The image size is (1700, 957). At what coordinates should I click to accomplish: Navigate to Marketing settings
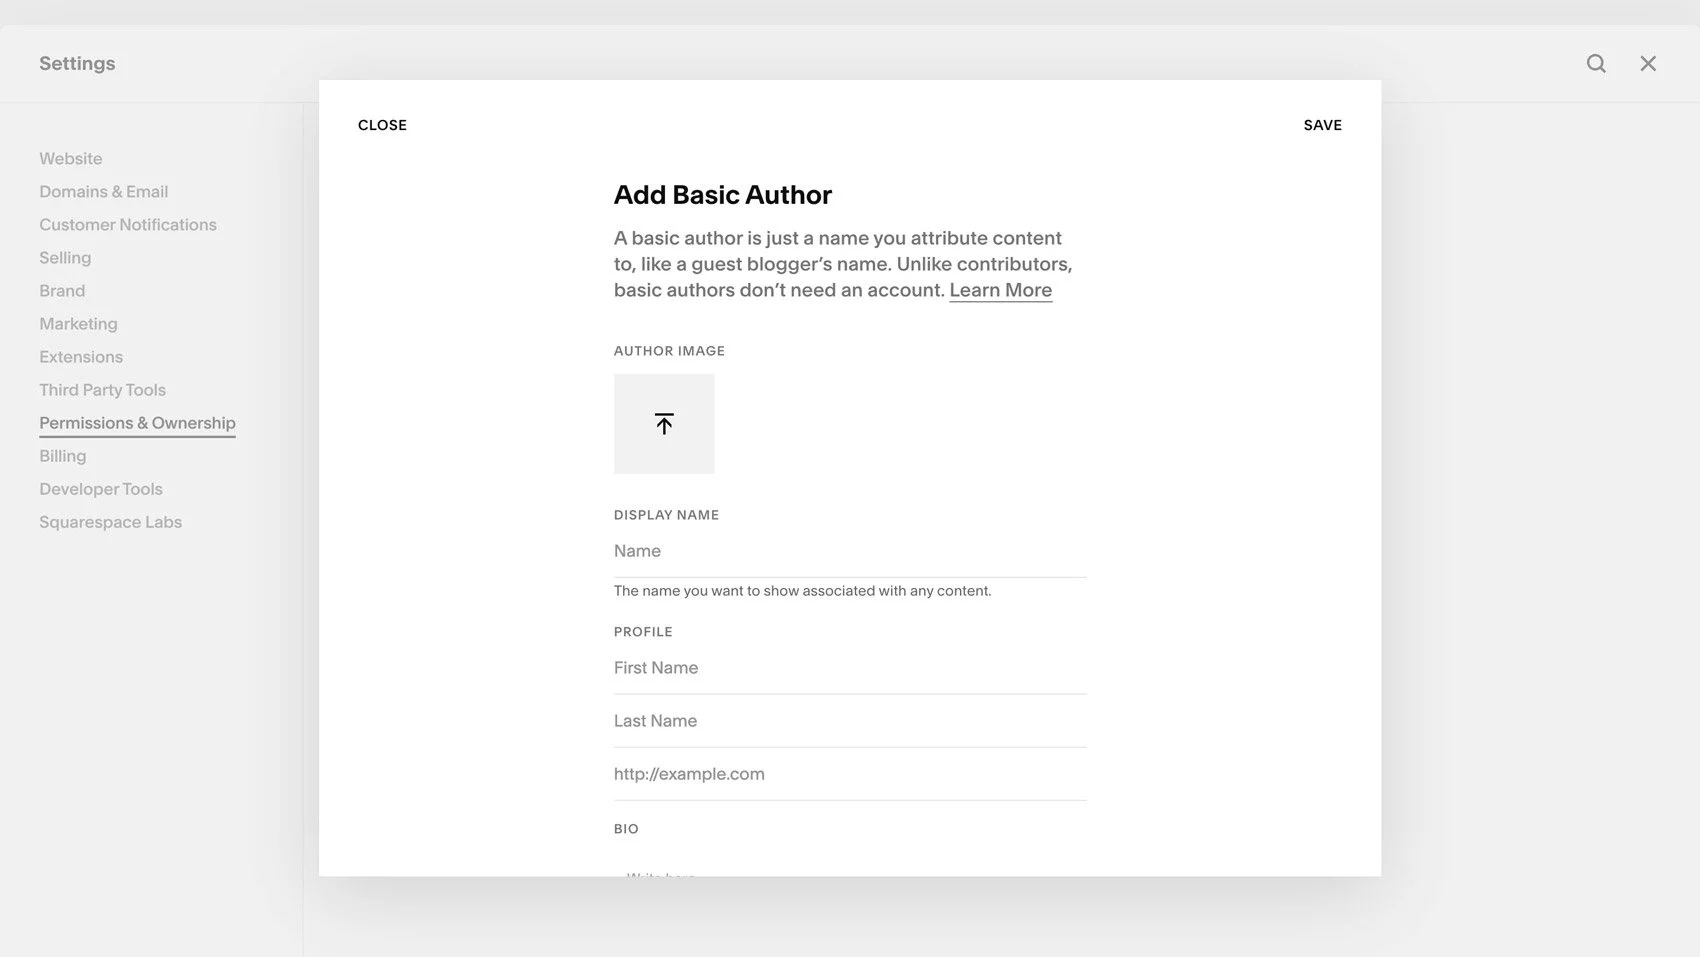click(78, 324)
